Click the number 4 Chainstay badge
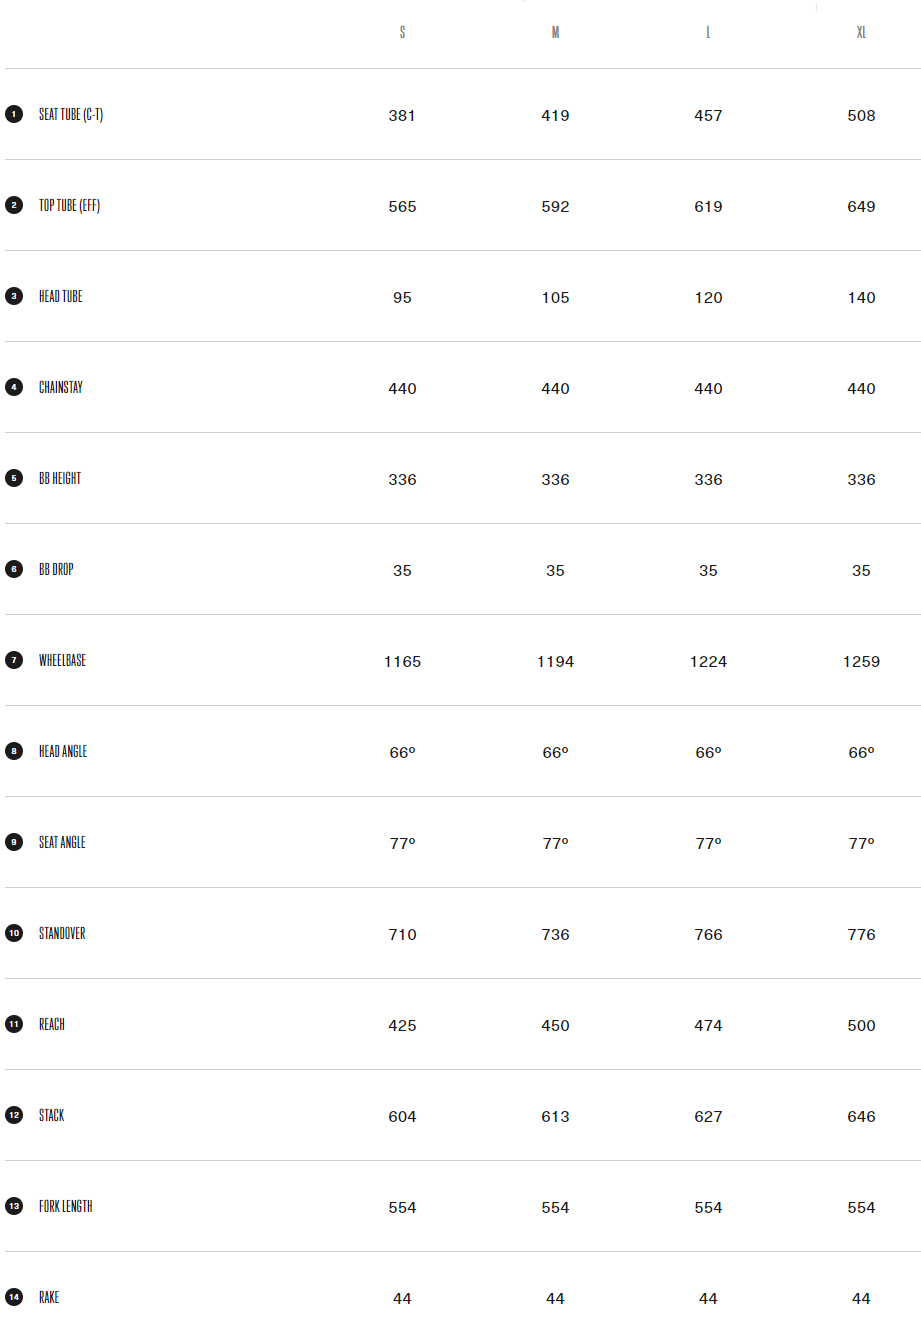921x1318 pixels. [x=14, y=387]
